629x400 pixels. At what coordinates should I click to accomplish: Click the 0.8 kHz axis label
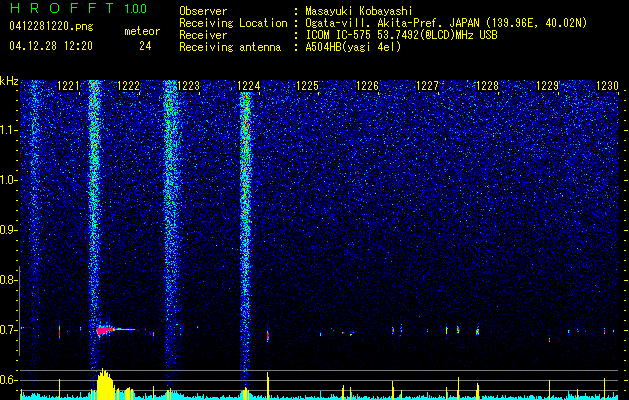tap(8, 280)
